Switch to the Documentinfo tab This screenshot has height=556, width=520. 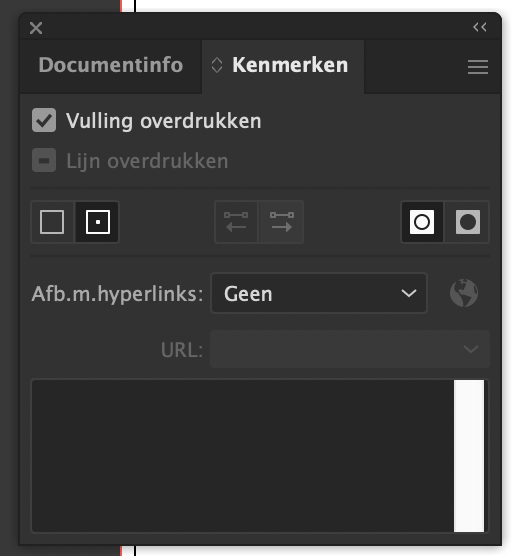click(x=111, y=65)
